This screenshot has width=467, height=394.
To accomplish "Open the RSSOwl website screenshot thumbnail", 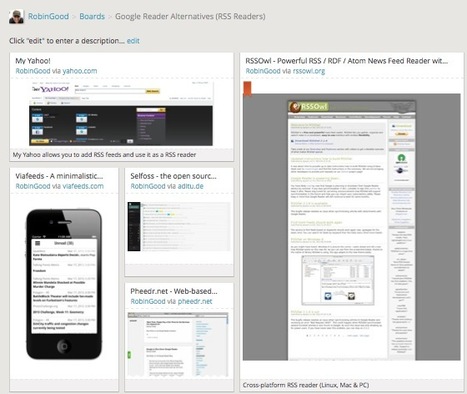I will click(352, 227).
